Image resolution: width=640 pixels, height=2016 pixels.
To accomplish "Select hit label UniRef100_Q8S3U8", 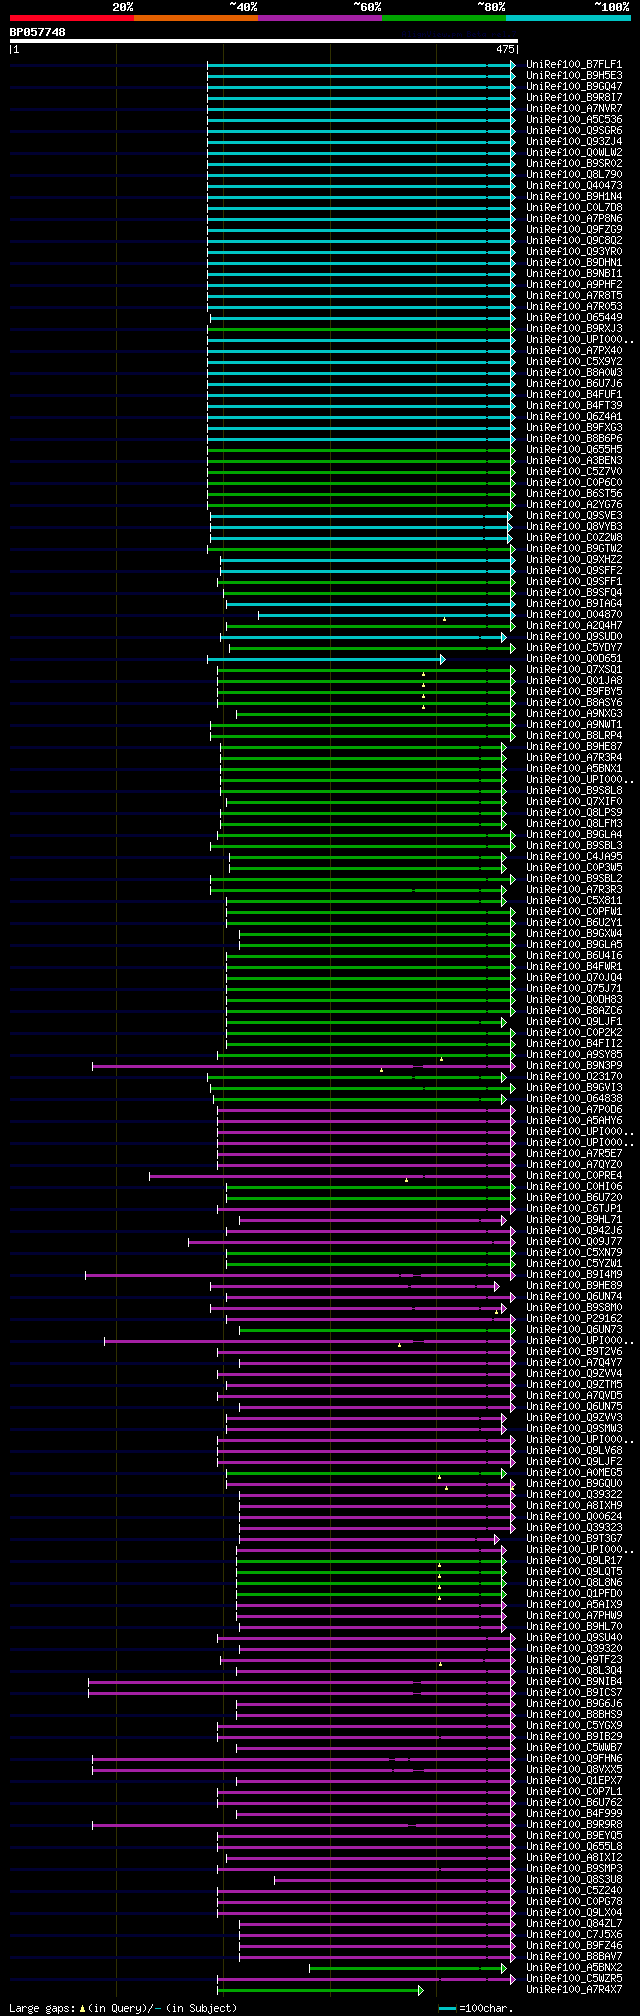I will (574, 1879).
